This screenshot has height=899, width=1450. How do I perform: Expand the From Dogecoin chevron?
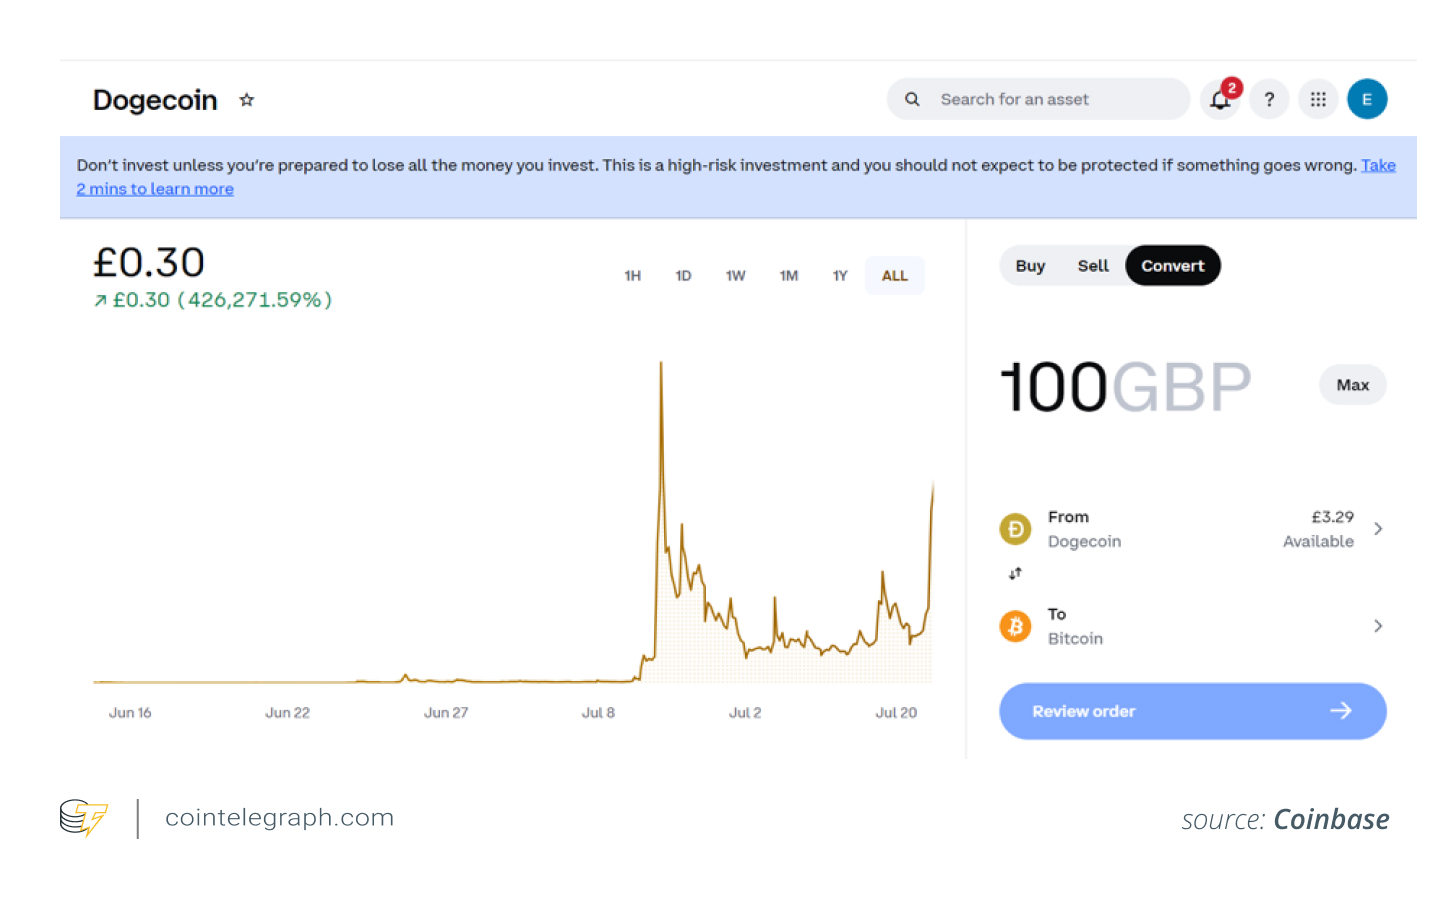point(1378,529)
